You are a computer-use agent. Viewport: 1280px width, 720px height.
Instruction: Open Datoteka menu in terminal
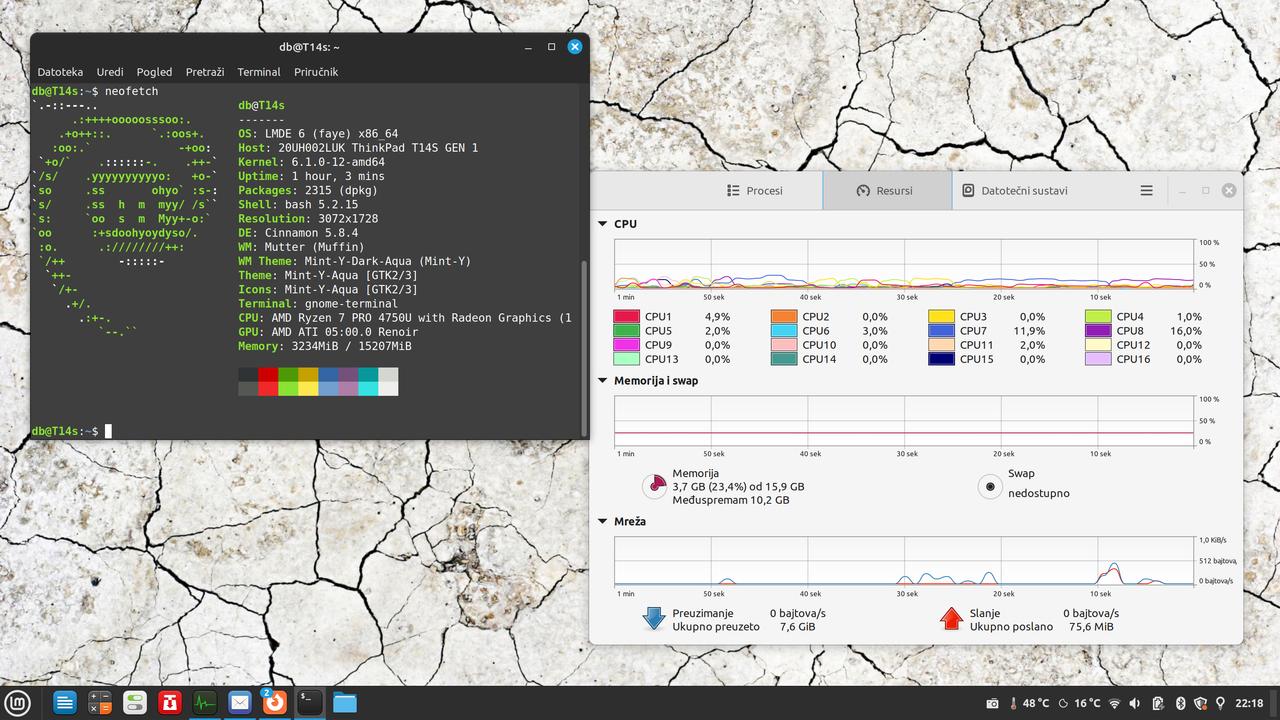60,72
